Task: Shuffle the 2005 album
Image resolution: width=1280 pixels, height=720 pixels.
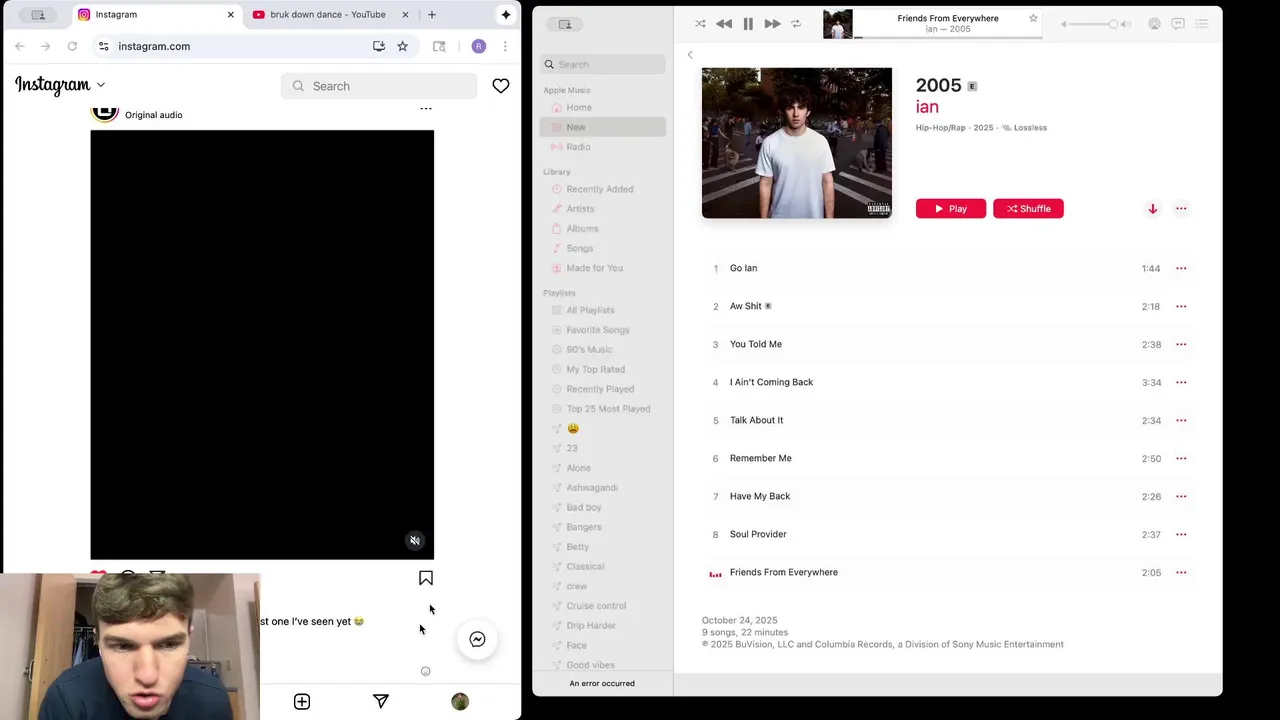Action: click(x=1028, y=208)
